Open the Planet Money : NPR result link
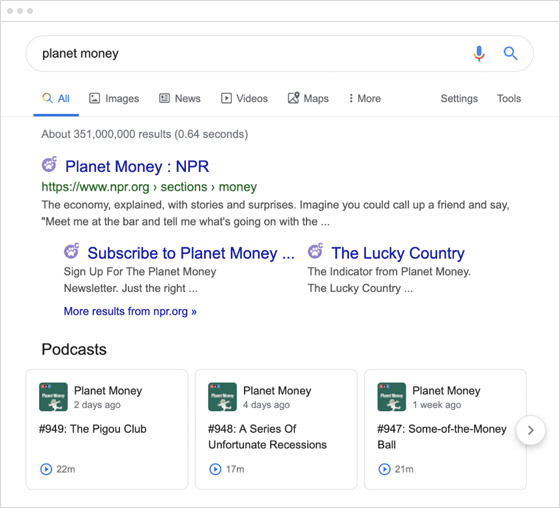 point(137,166)
